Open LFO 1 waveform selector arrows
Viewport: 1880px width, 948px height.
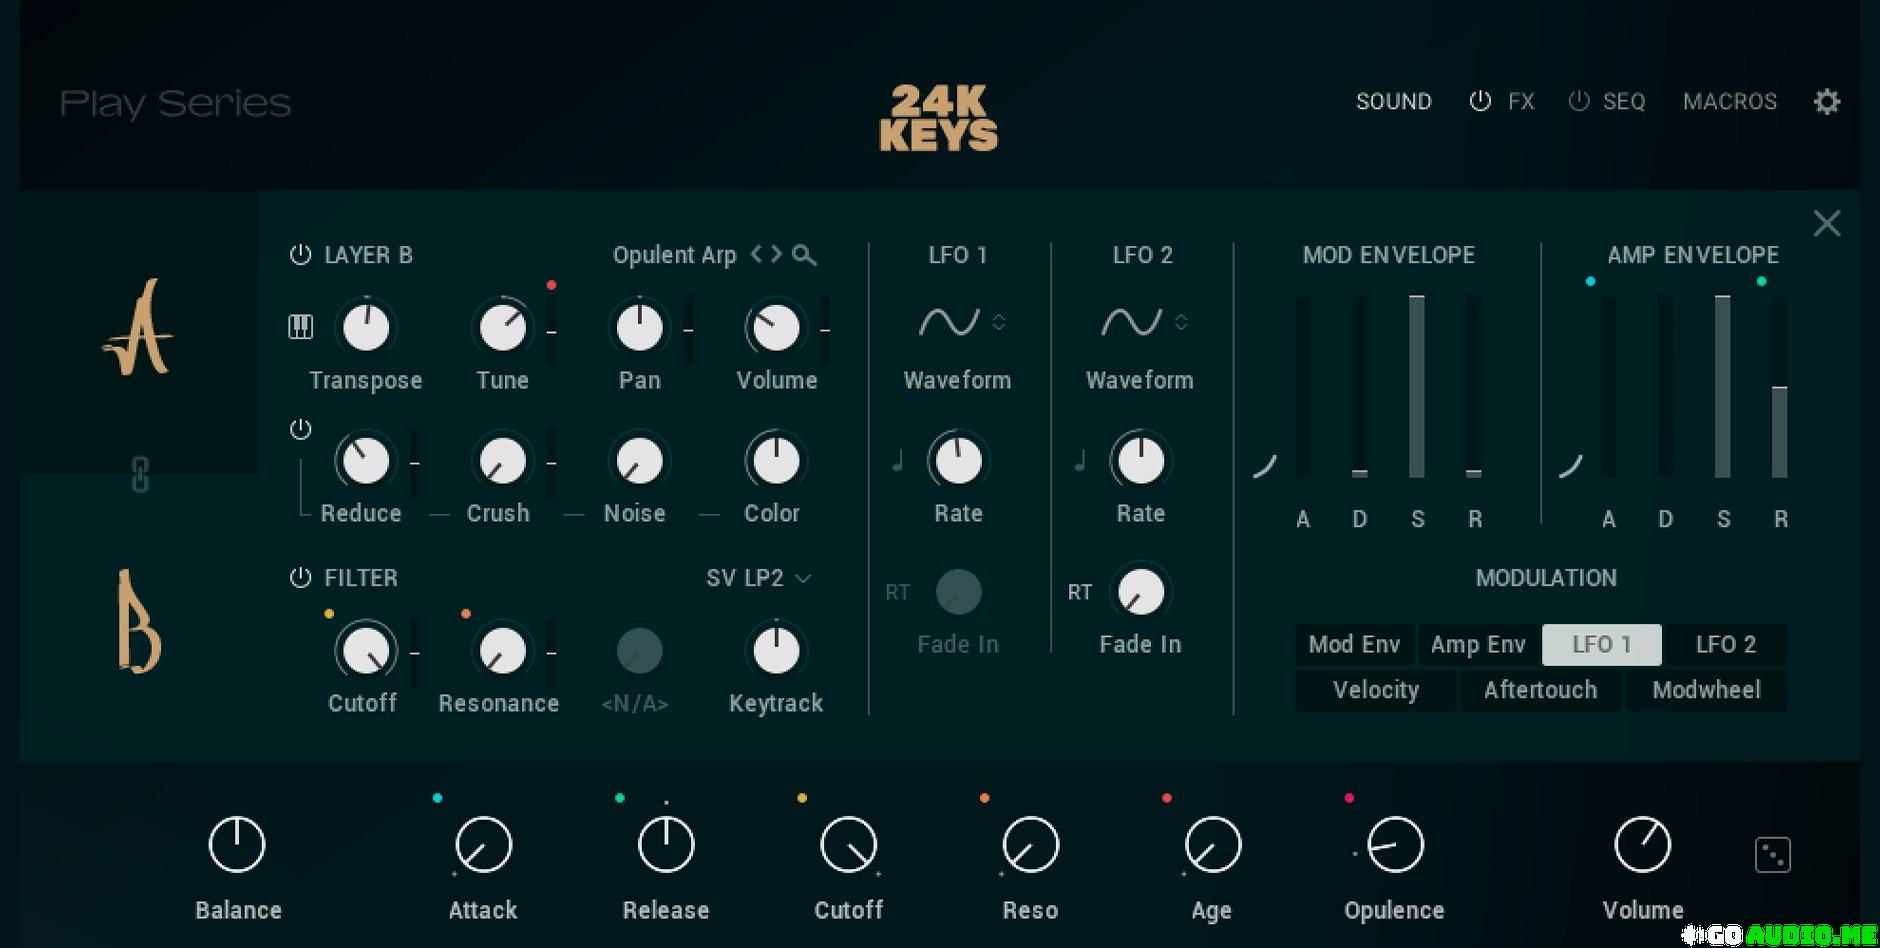998,322
